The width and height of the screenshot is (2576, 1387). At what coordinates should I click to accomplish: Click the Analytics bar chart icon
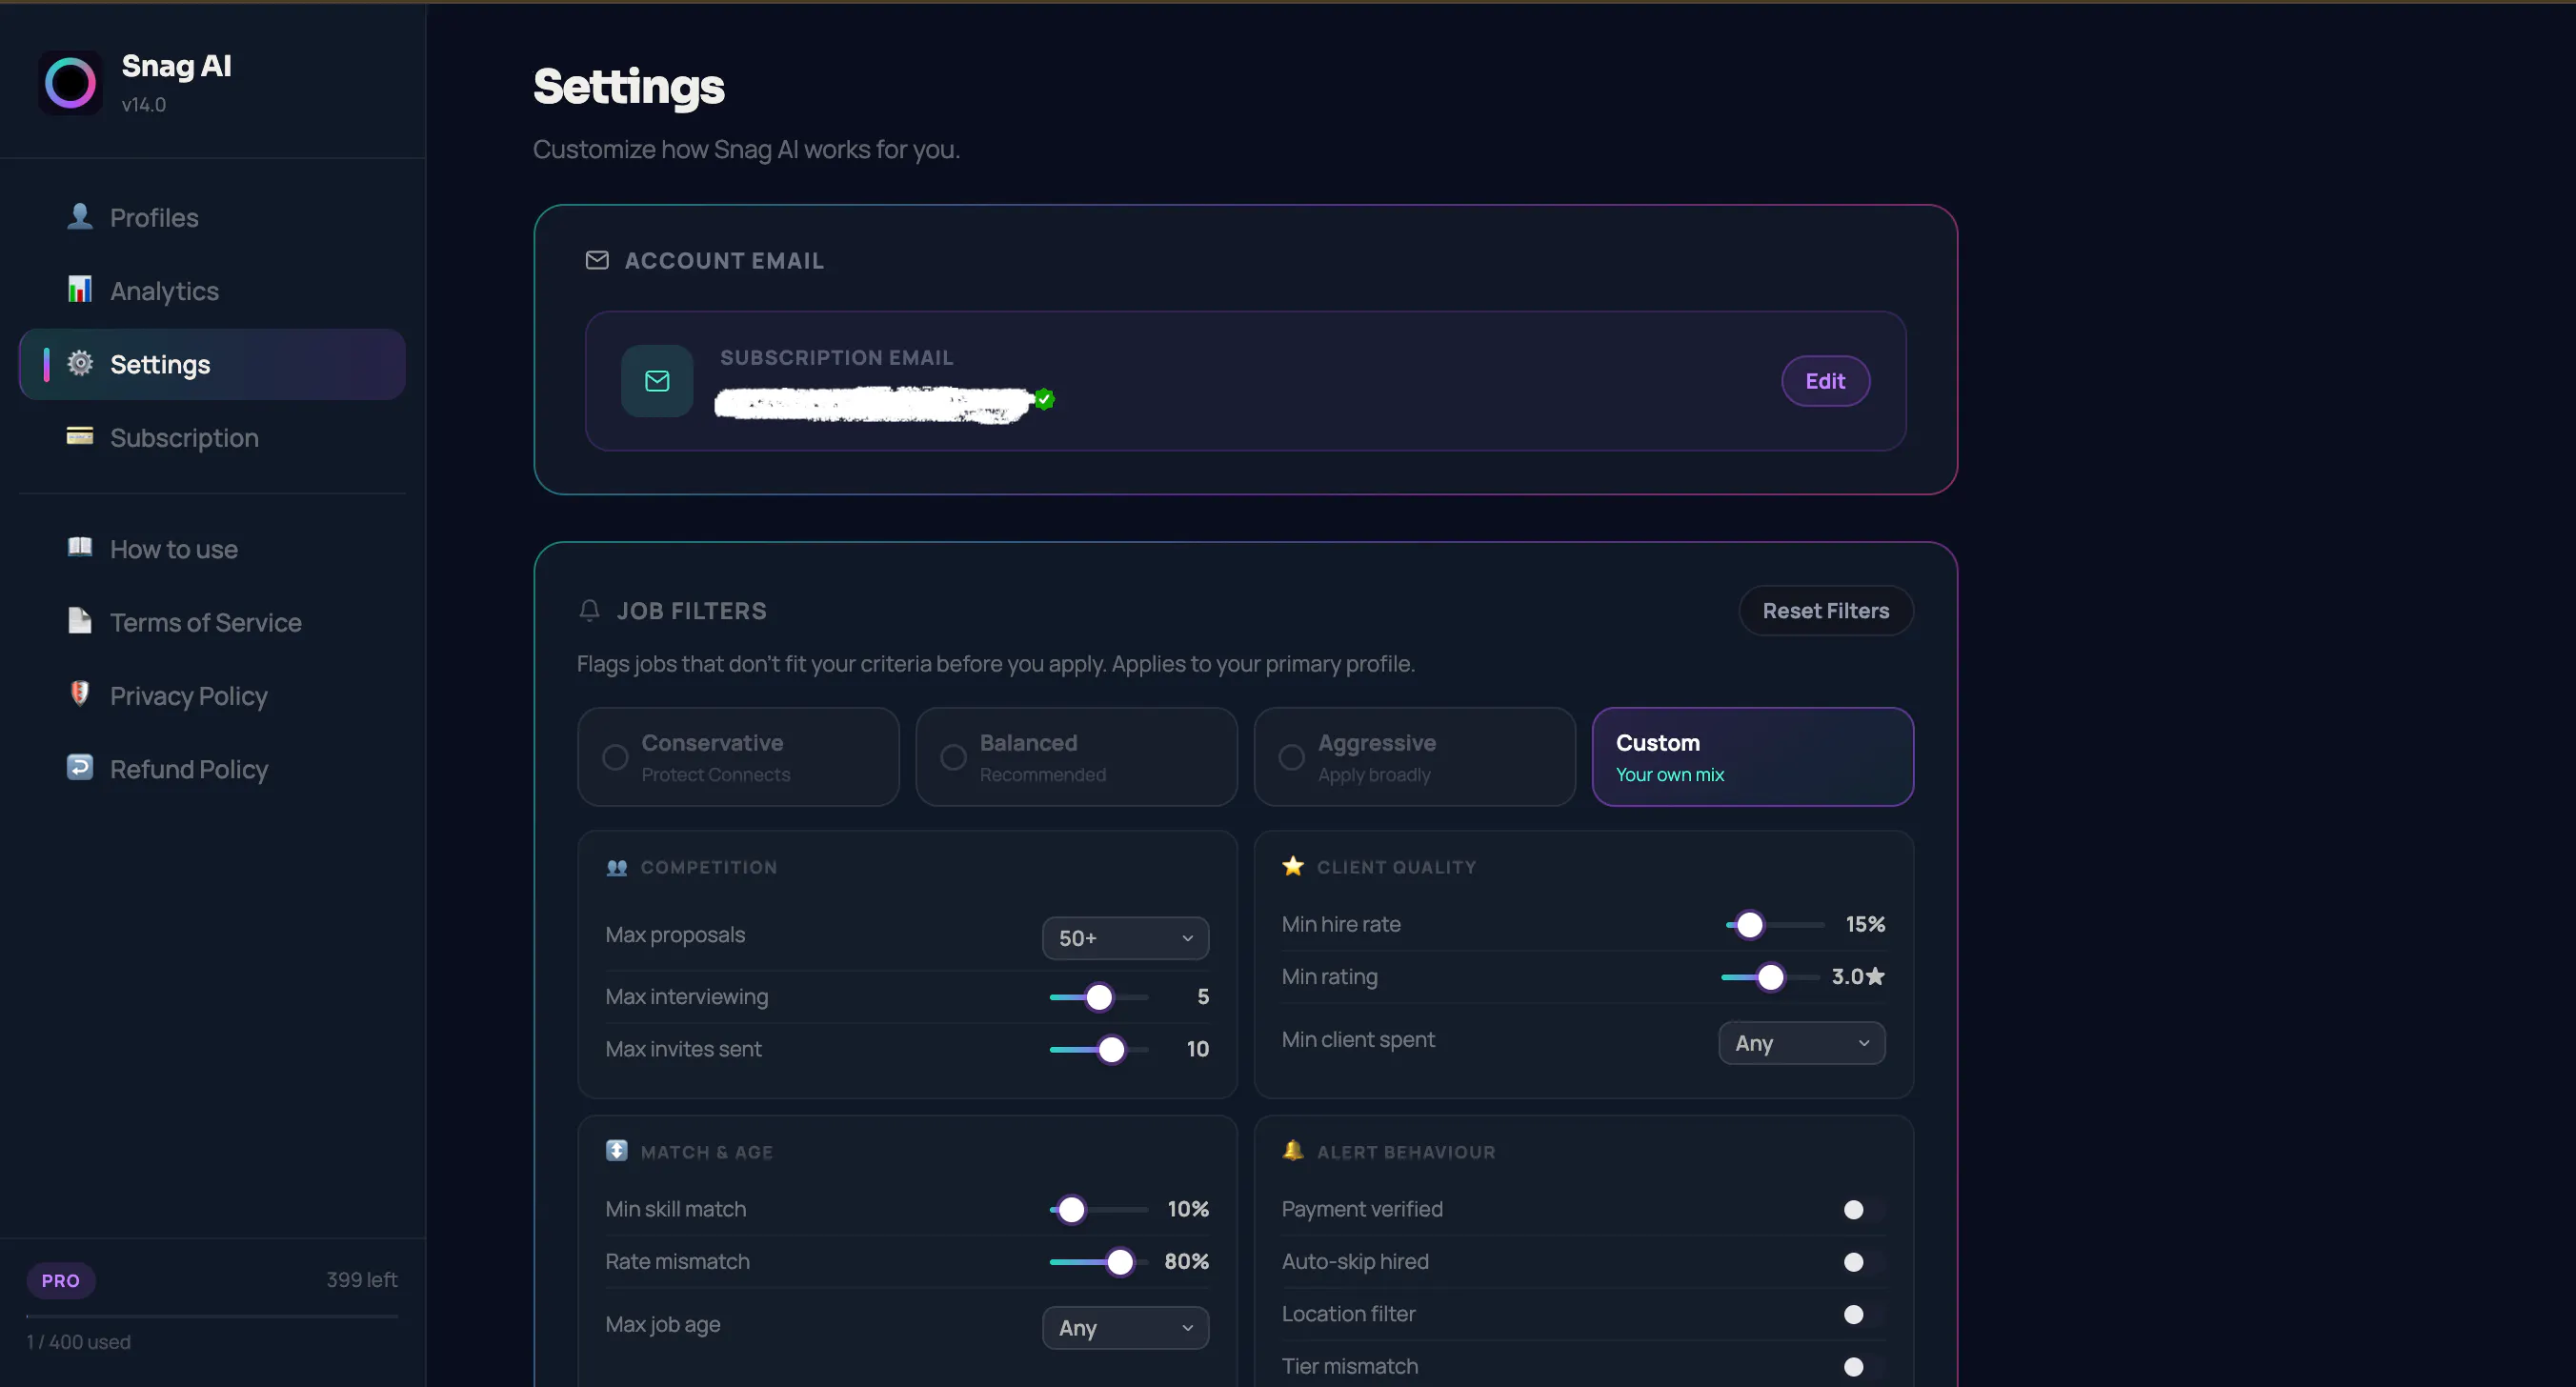pos(80,290)
